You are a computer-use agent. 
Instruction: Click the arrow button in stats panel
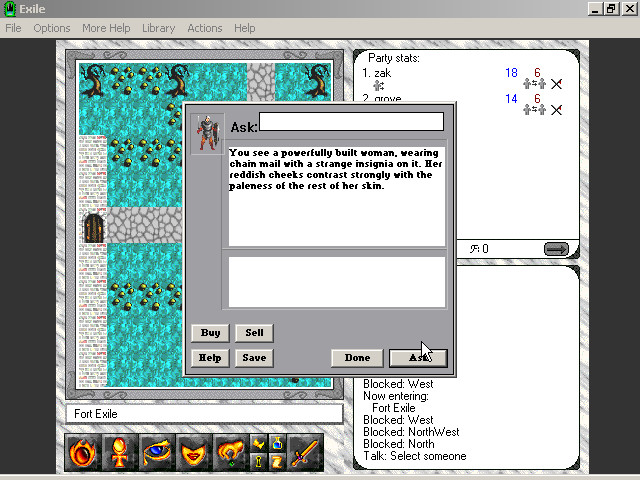[556, 249]
